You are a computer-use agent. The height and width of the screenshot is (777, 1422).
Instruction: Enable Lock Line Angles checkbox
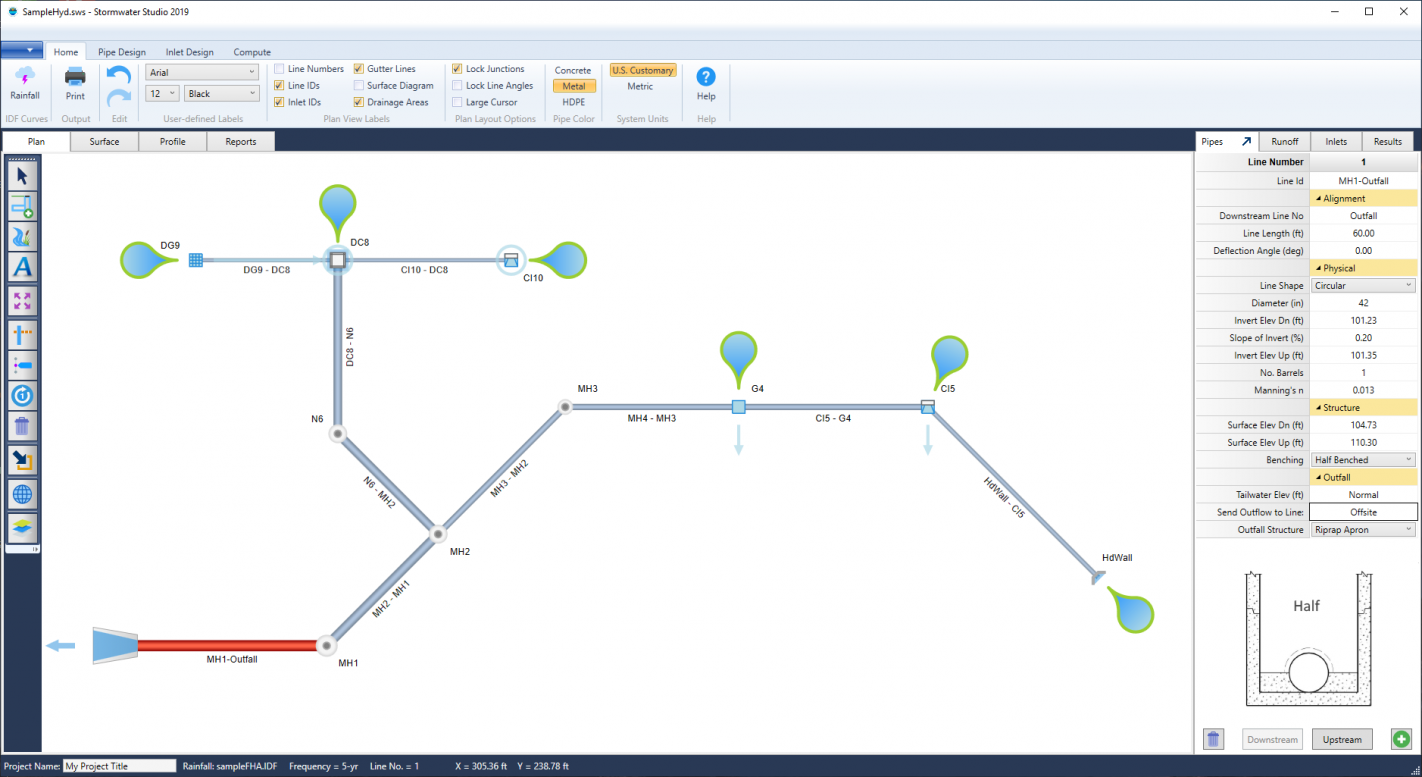coord(457,86)
